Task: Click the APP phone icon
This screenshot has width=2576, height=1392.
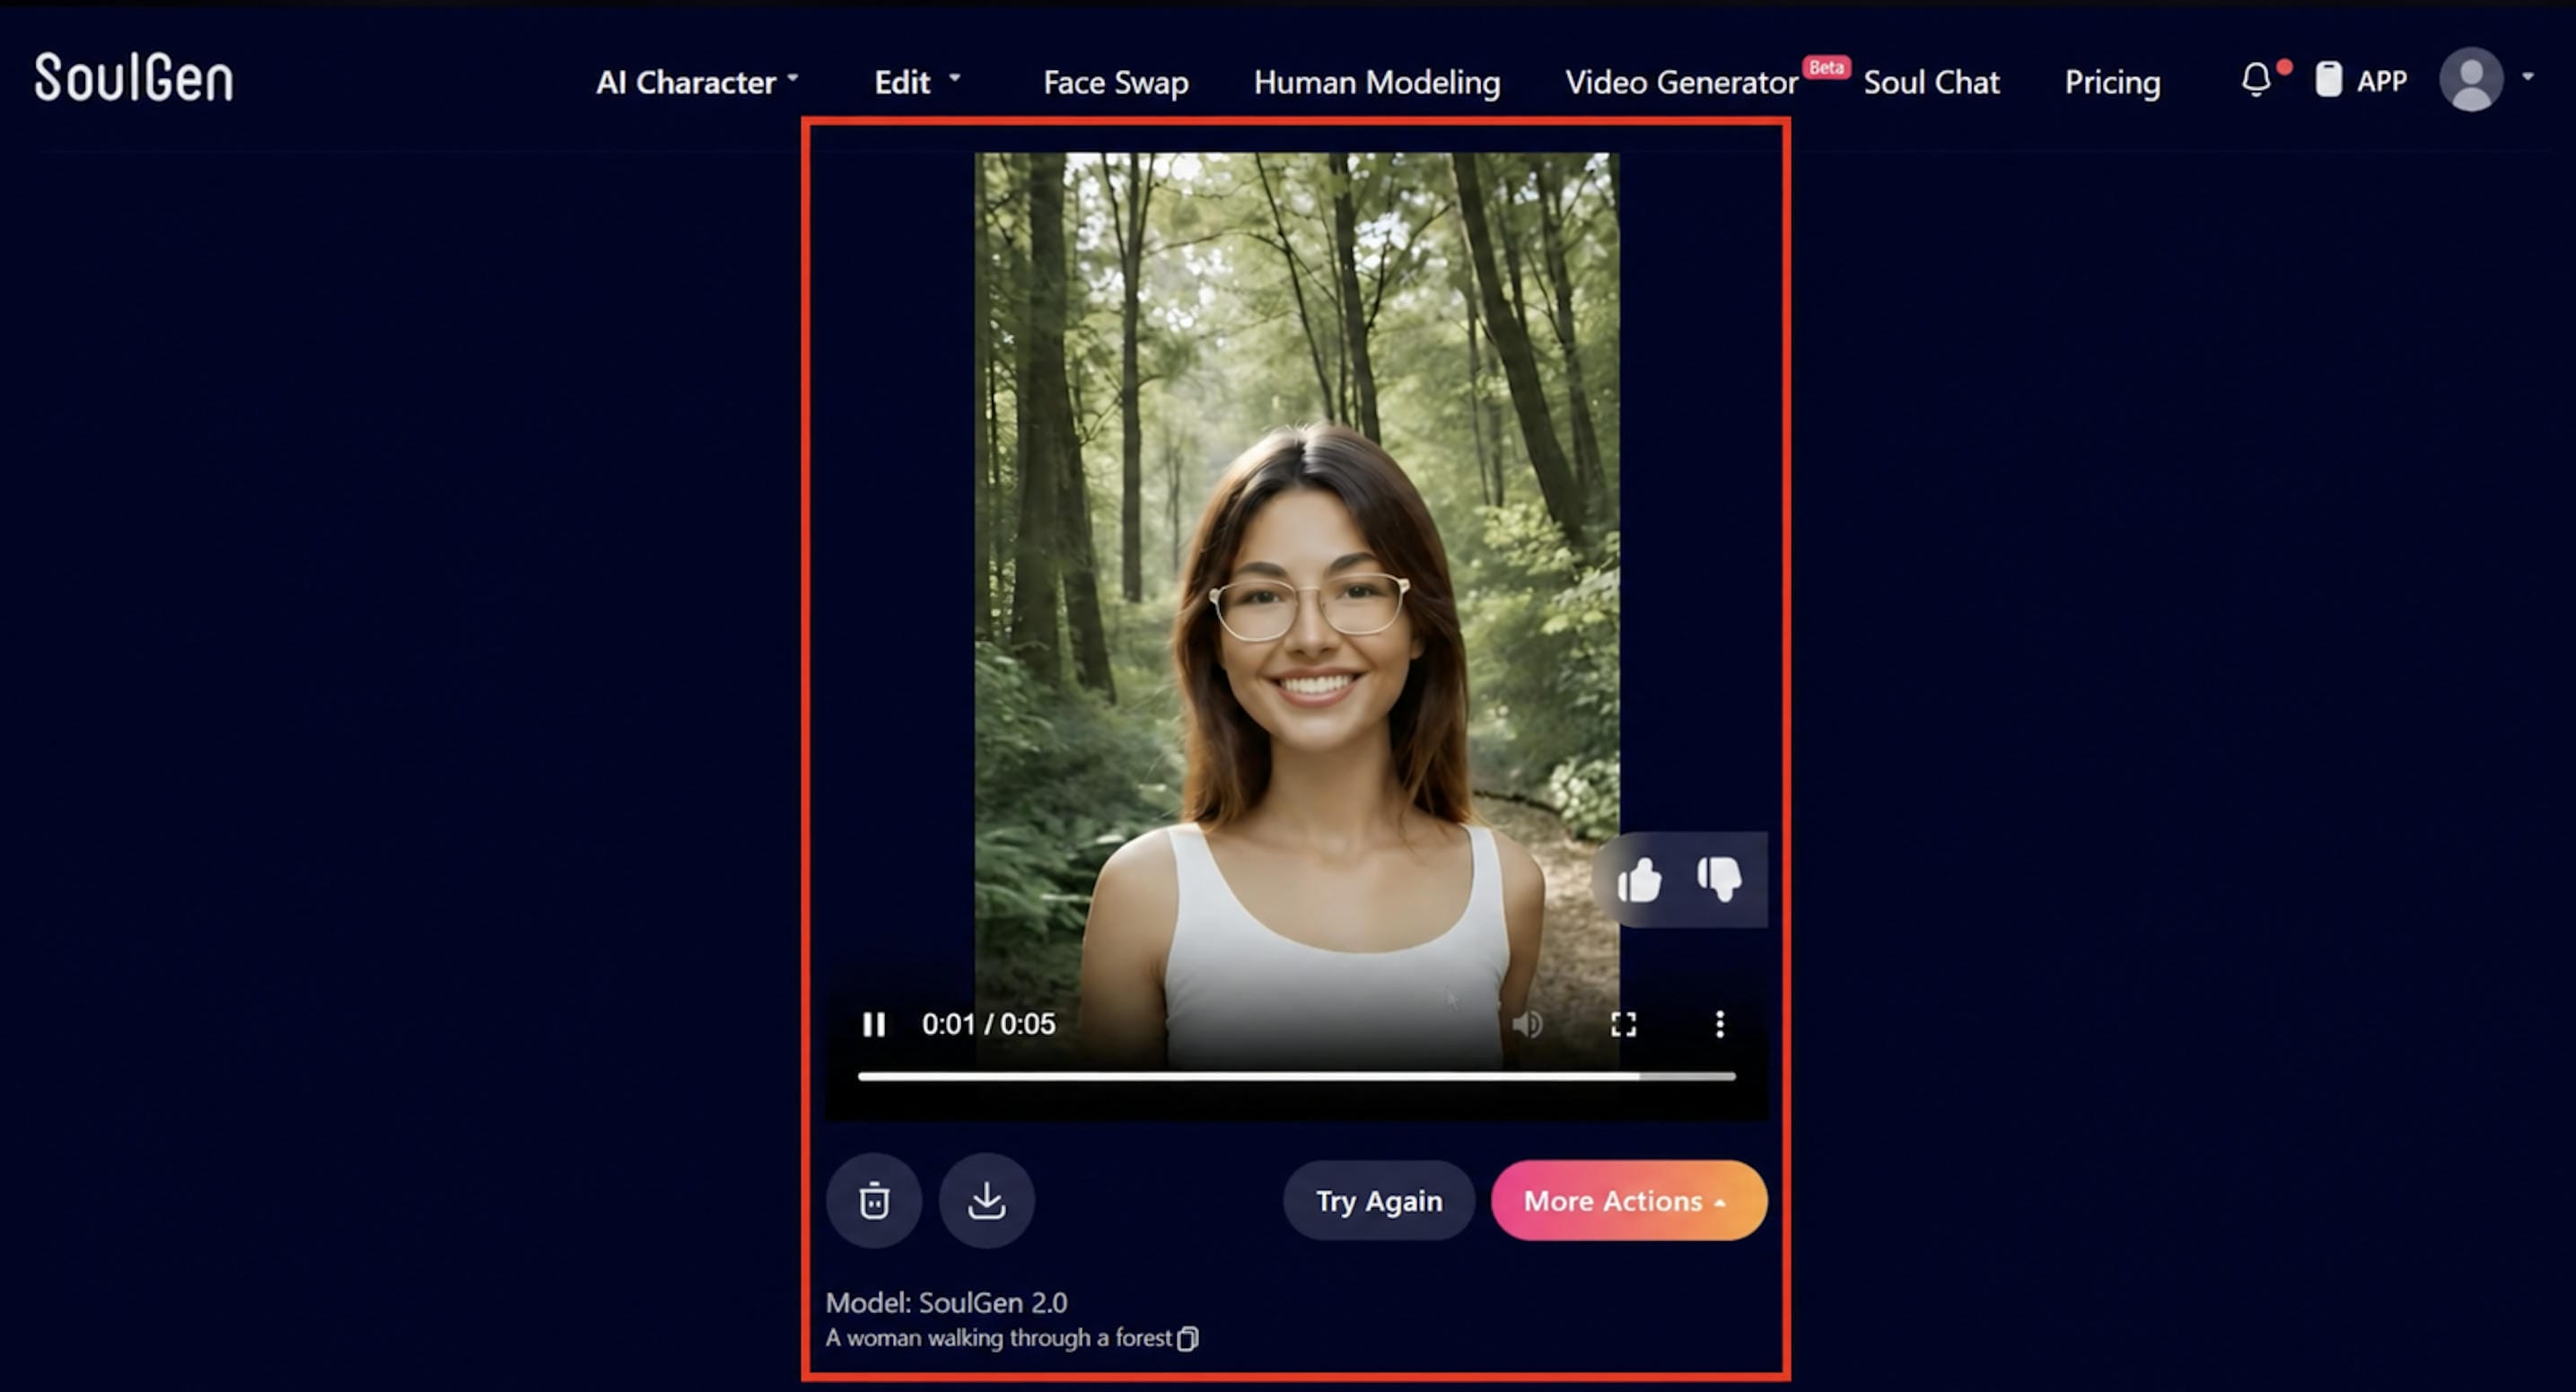Action: tap(2328, 79)
